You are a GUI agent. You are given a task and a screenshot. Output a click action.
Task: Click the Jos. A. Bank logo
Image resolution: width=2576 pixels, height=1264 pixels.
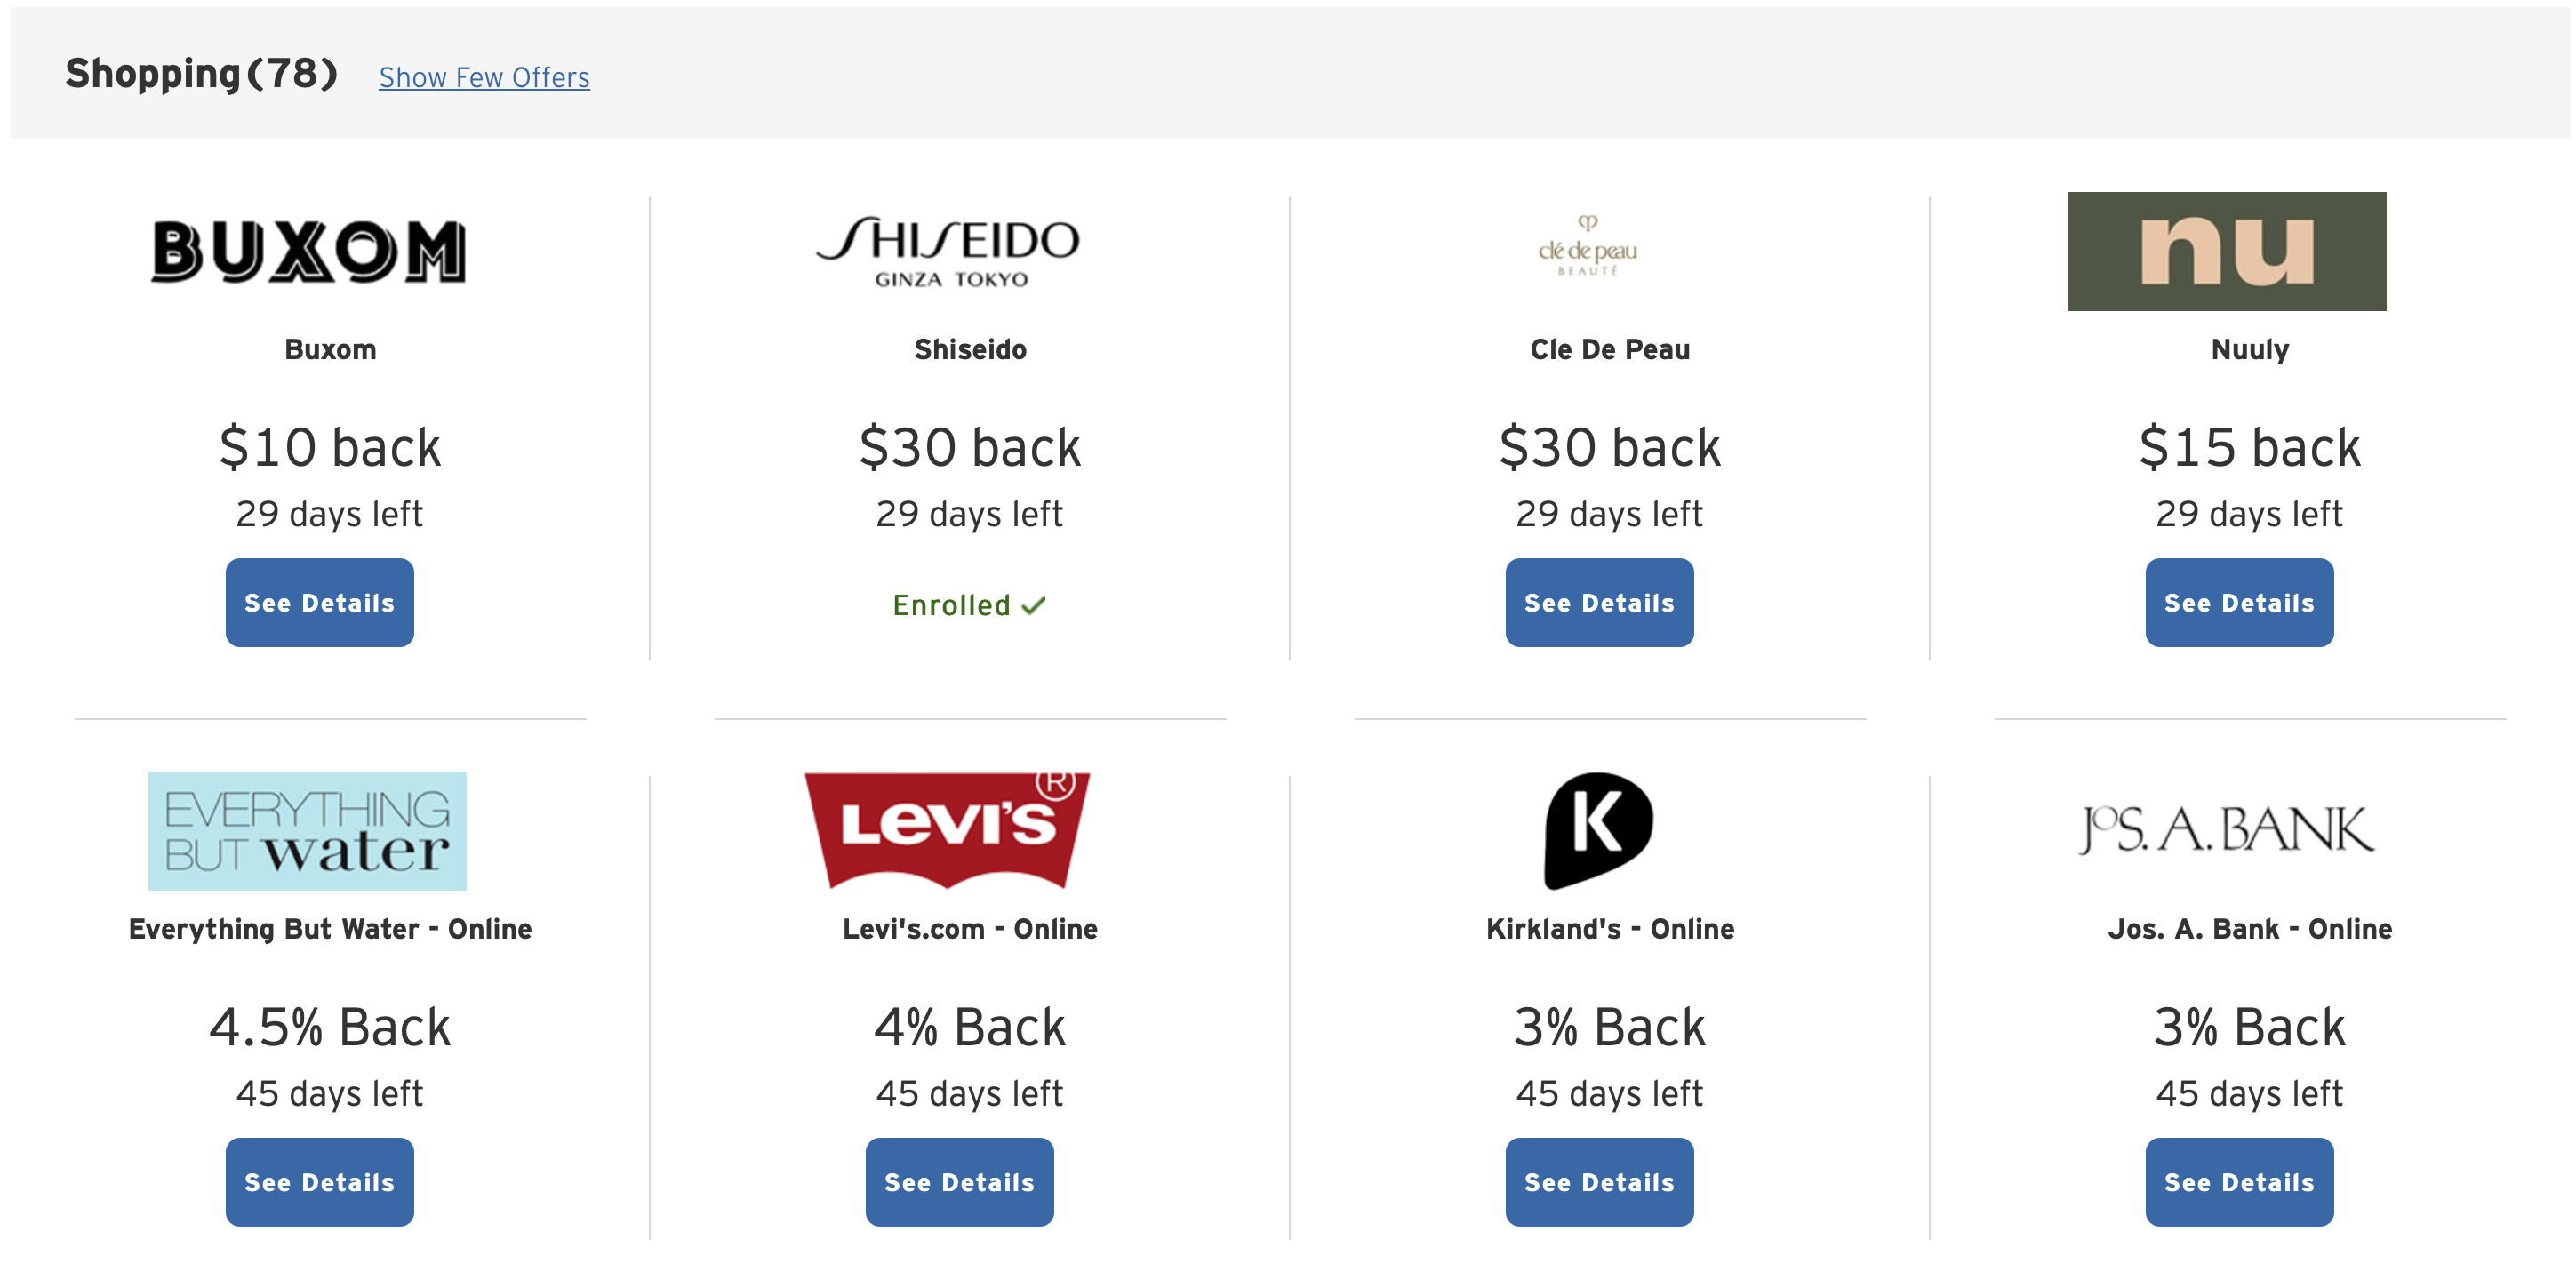click(2227, 830)
